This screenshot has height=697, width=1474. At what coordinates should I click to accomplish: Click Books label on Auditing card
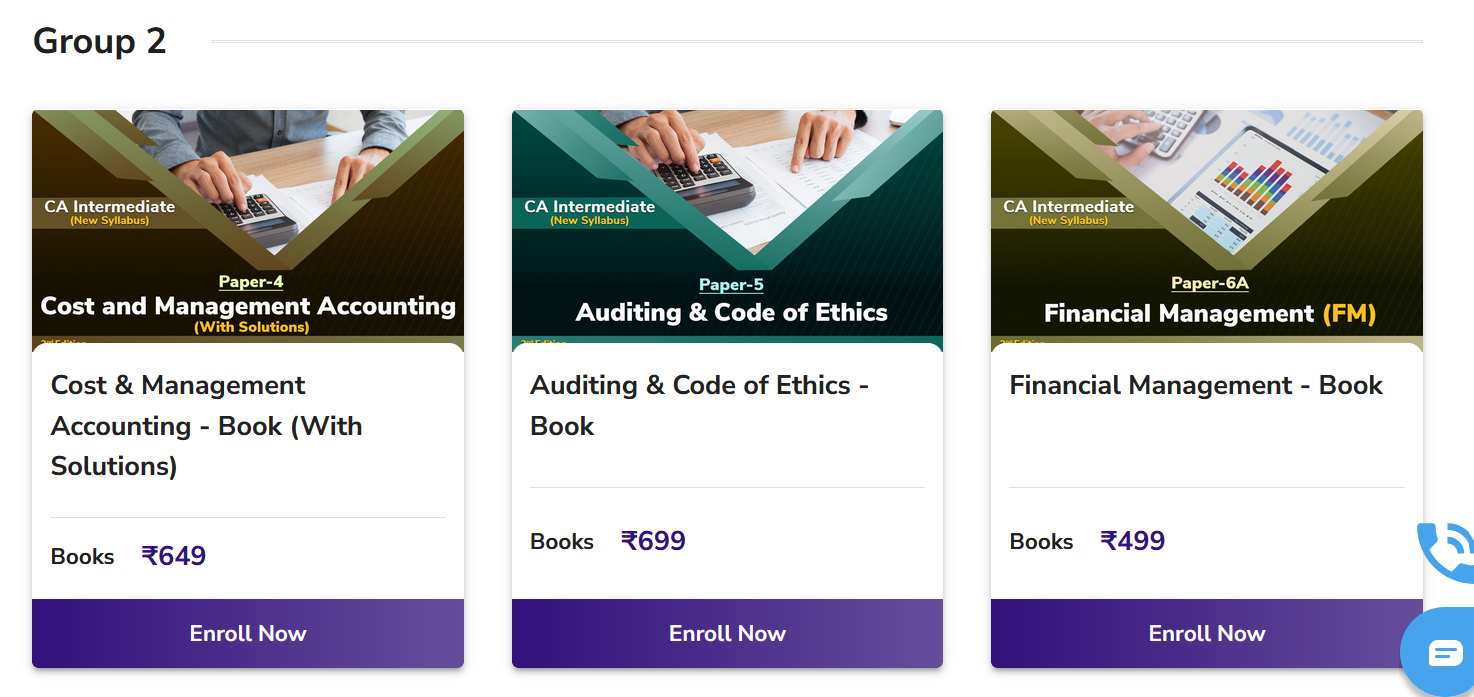[x=562, y=542]
